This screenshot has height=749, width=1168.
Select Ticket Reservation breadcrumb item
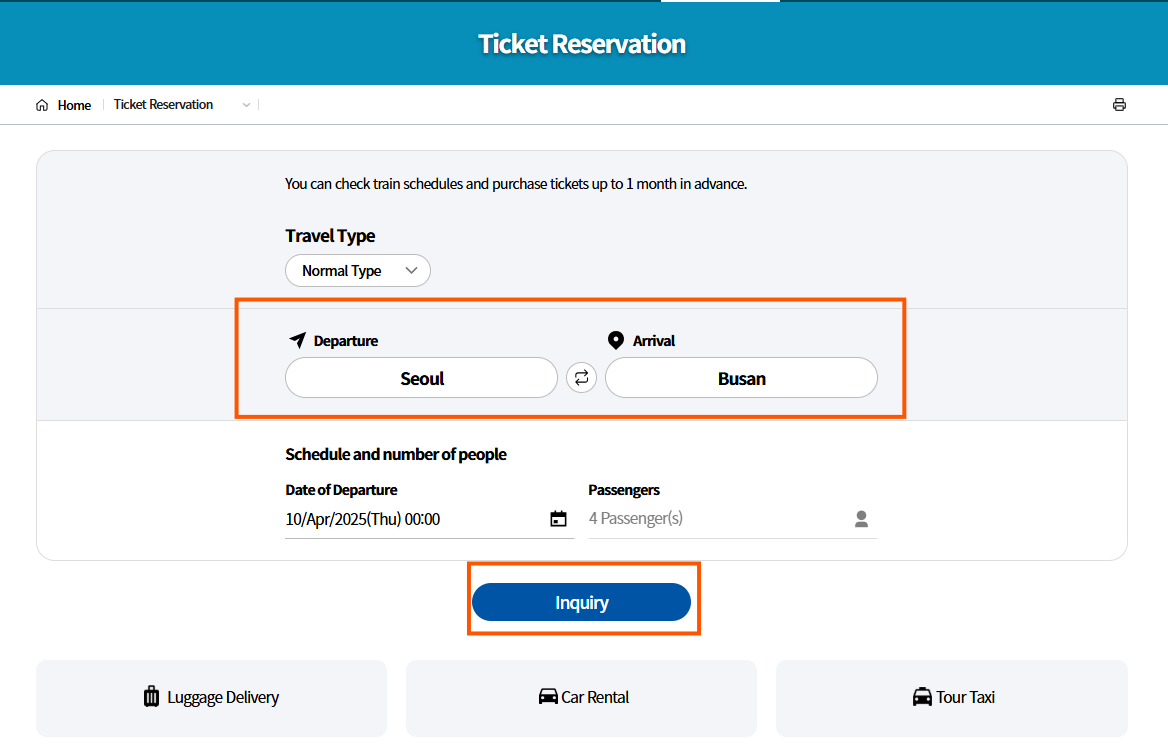pos(163,105)
